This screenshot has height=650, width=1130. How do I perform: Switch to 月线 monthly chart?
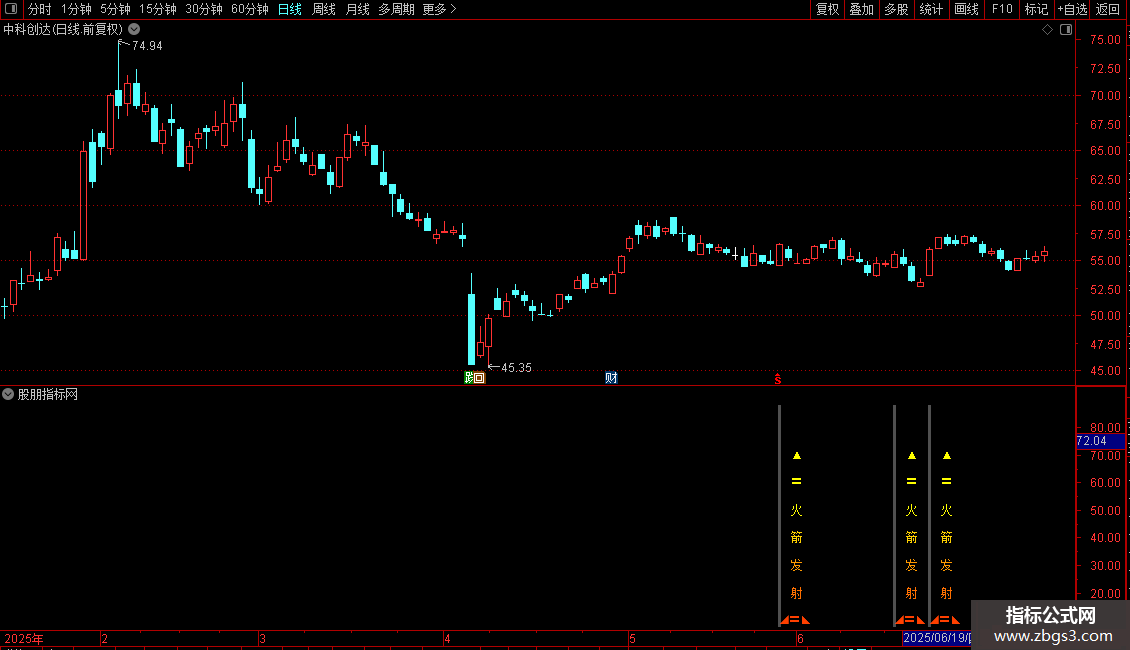[x=357, y=9]
